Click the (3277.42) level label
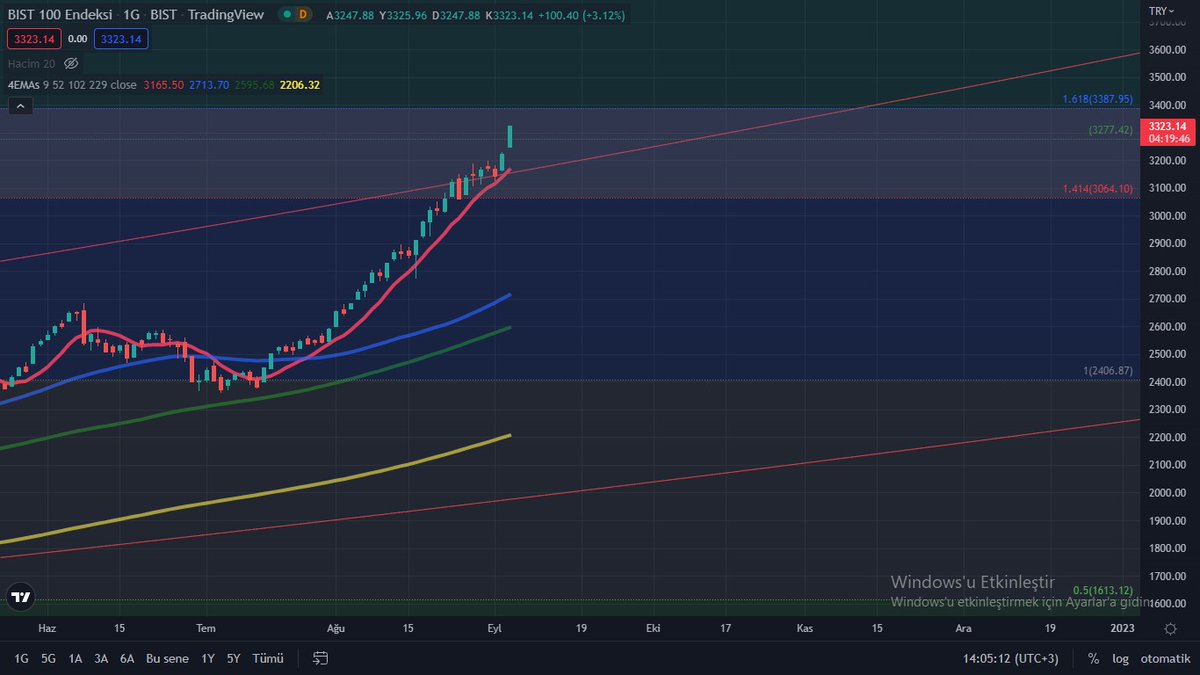 1111,130
